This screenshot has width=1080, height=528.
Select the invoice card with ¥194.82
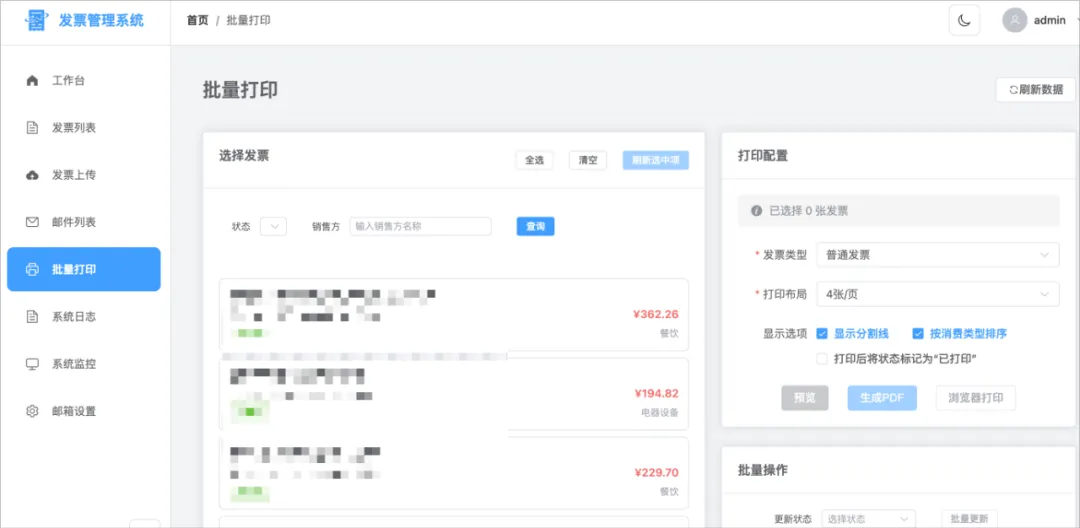[454, 394]
